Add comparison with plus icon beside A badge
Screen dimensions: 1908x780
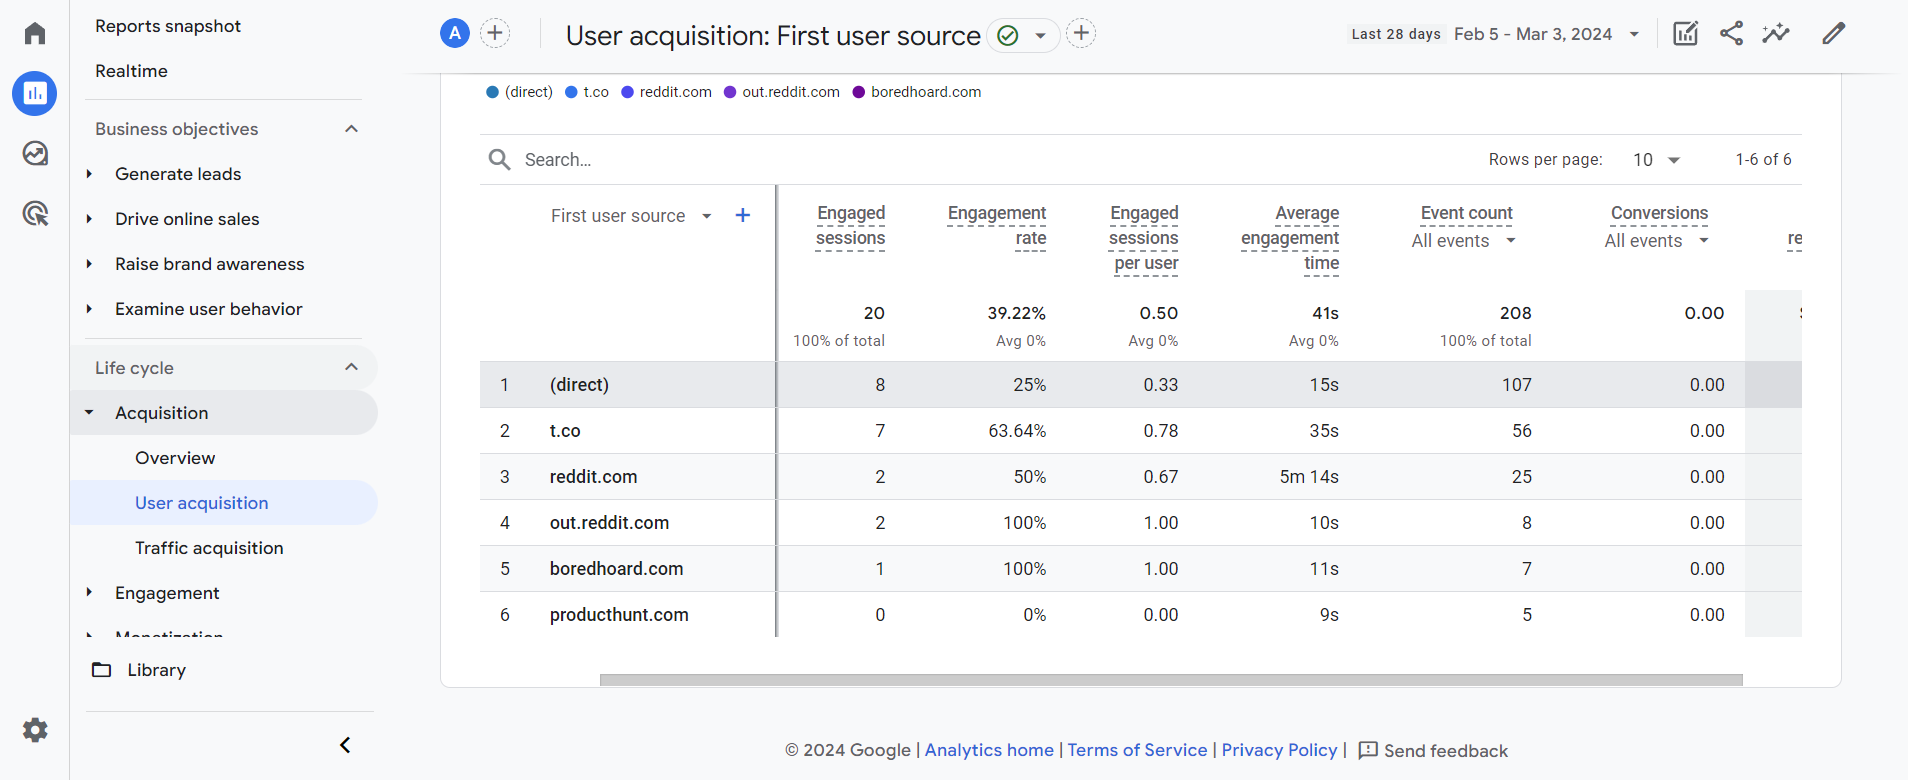click(495, 34)
